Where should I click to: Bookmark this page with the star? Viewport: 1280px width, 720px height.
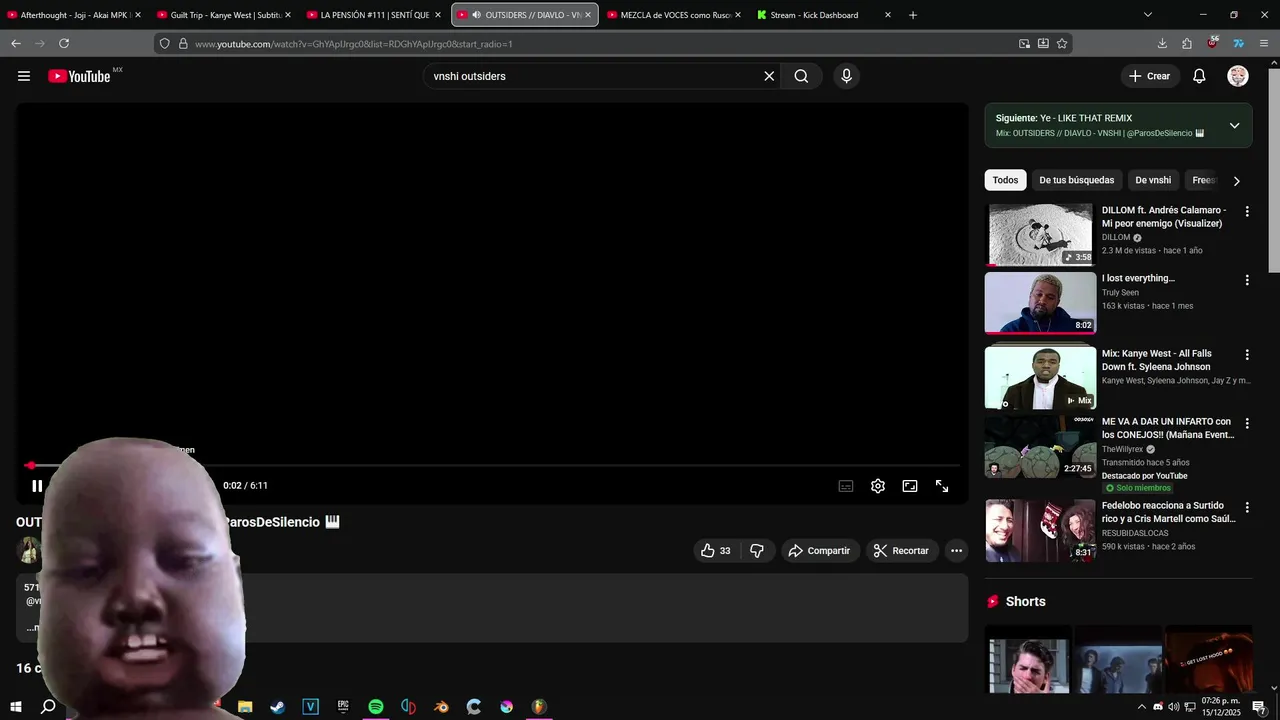coord(1062,43)
